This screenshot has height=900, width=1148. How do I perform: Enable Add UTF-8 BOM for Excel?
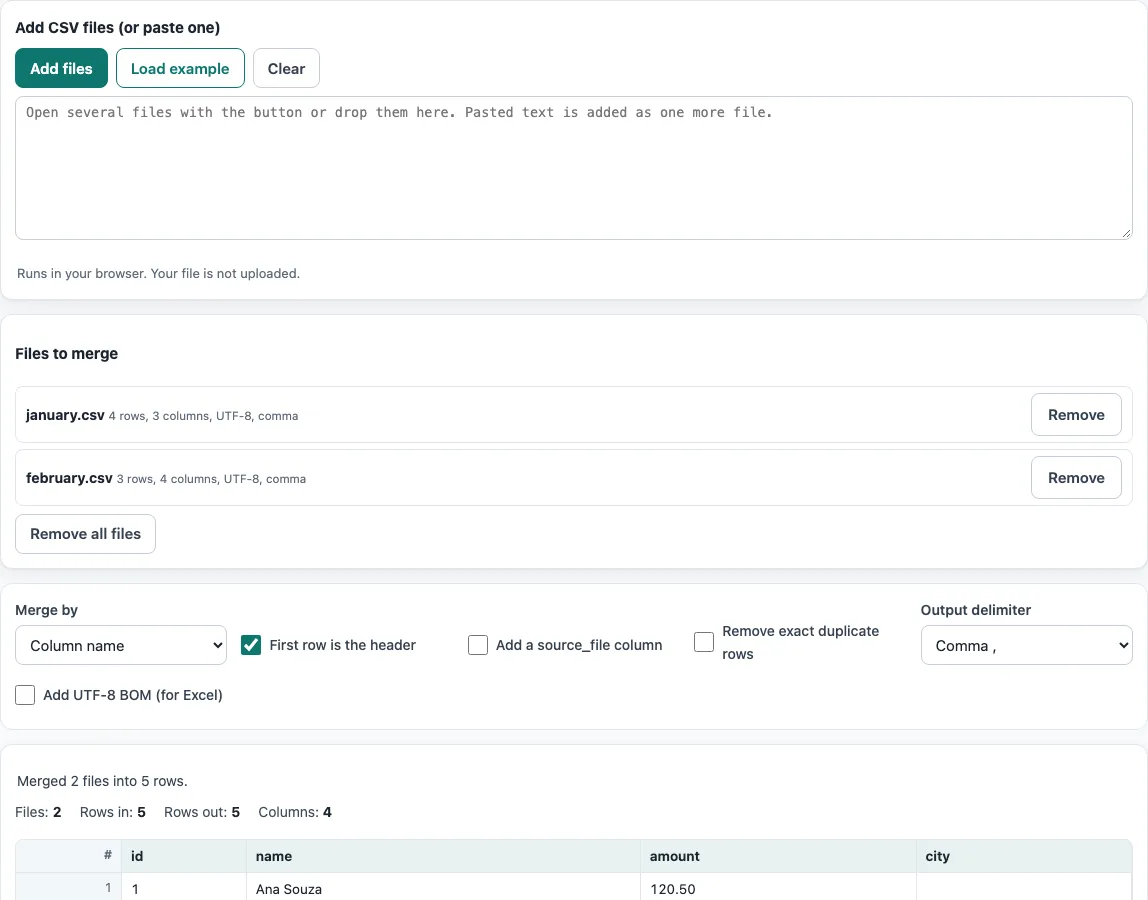(25, 695)
